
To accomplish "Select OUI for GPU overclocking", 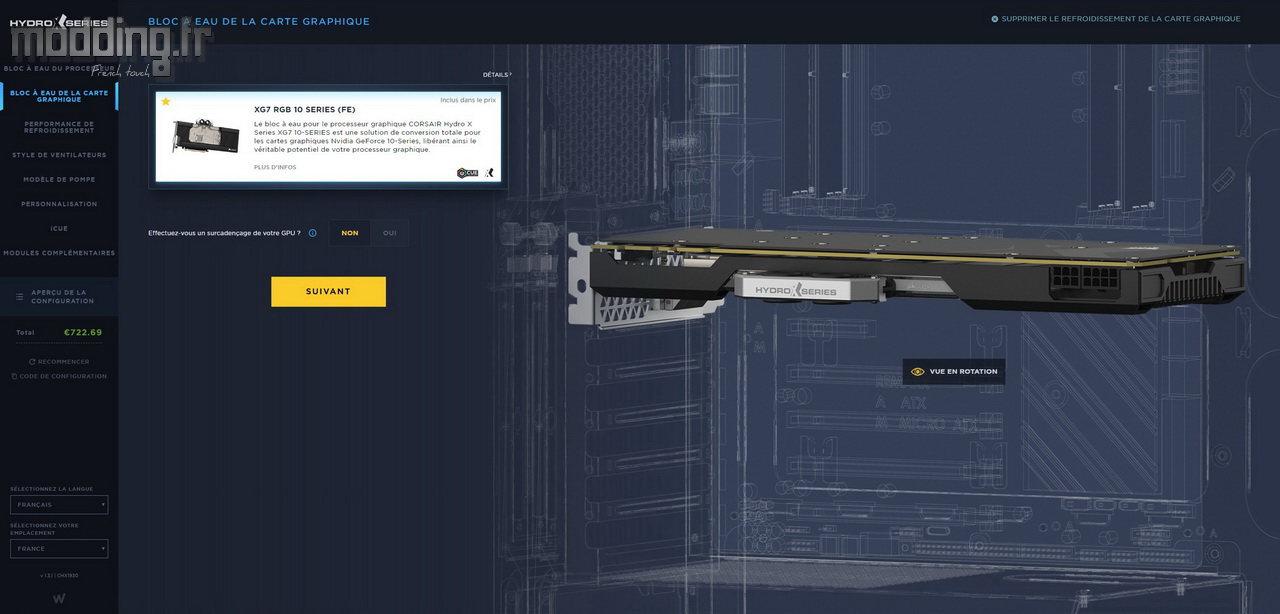I will click(x=390, y=233).
